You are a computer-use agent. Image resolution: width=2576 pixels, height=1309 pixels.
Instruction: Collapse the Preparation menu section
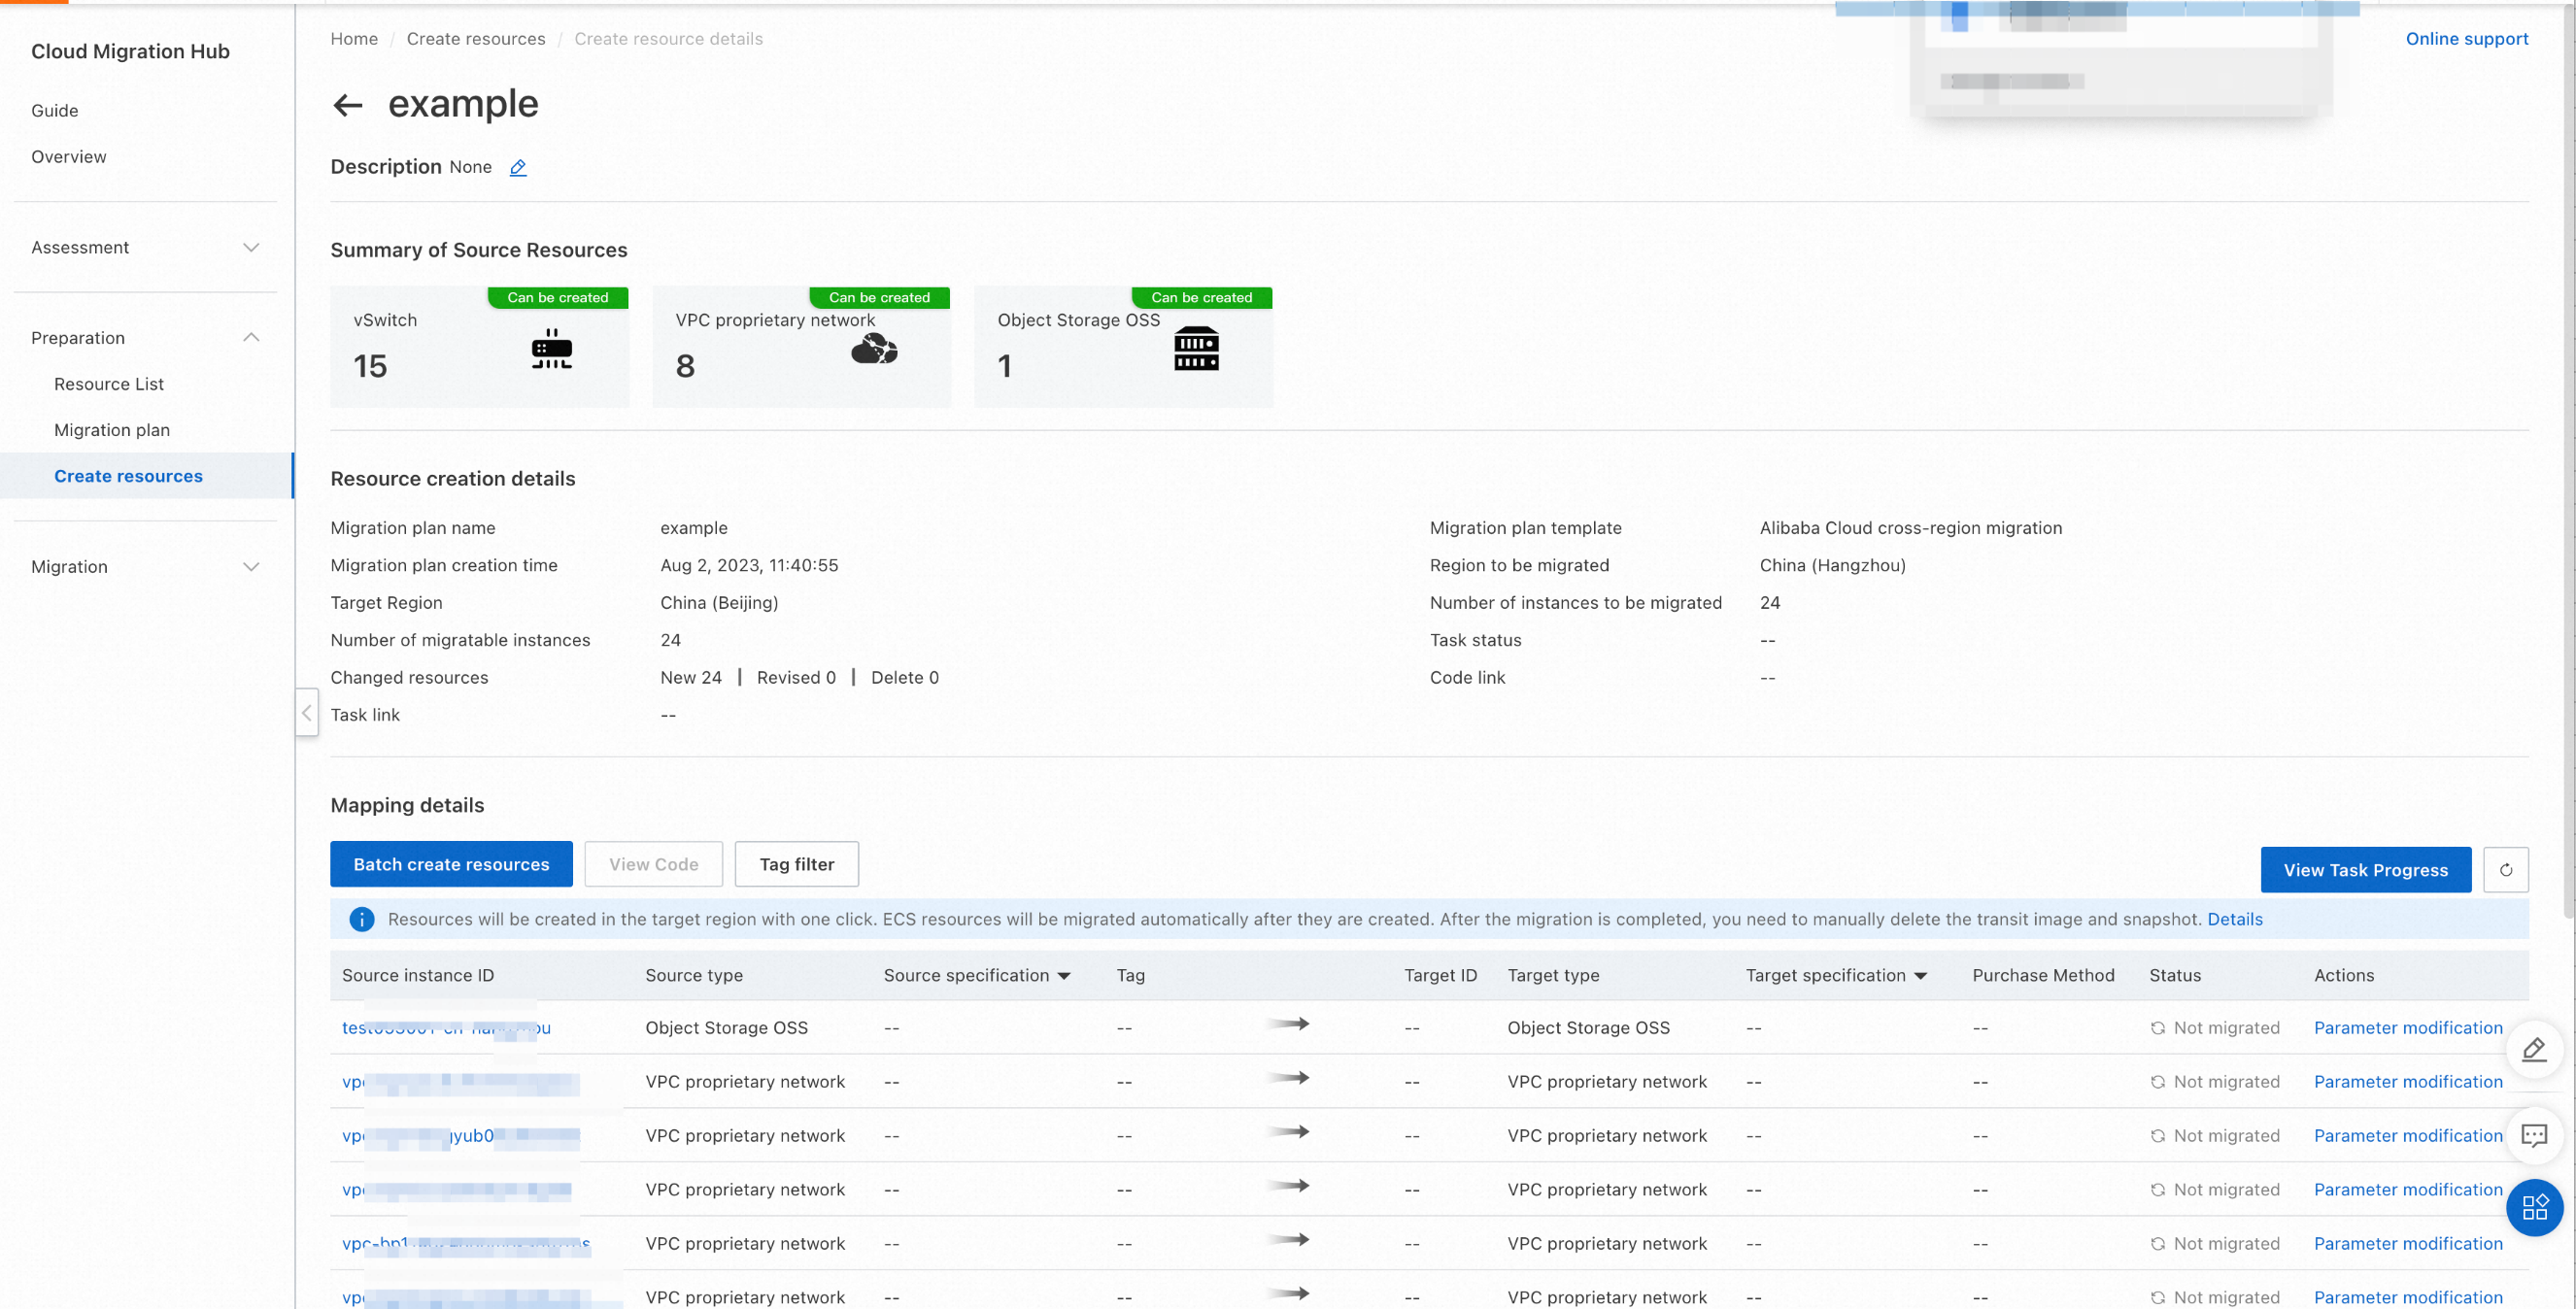point(251,338)
